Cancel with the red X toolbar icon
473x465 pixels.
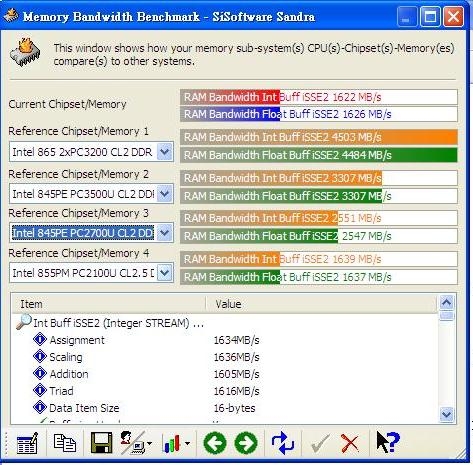coord(350,444)
